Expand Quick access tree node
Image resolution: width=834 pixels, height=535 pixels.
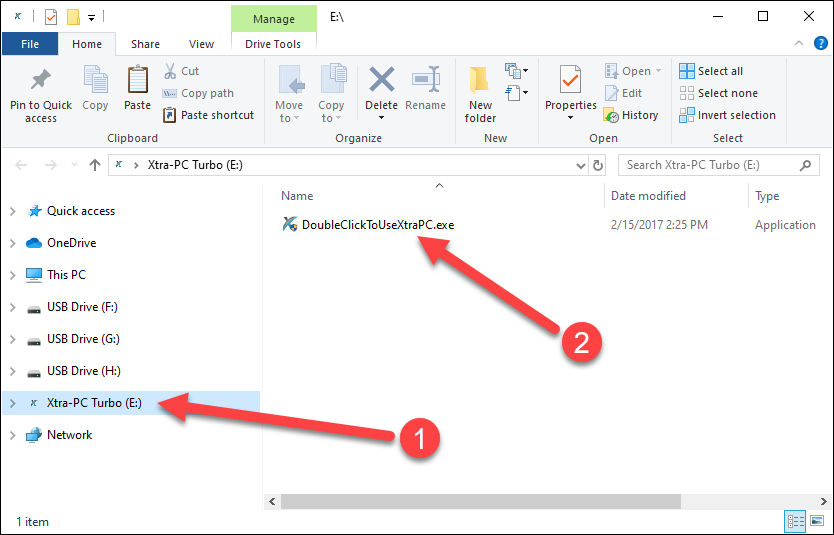(13, 211)
